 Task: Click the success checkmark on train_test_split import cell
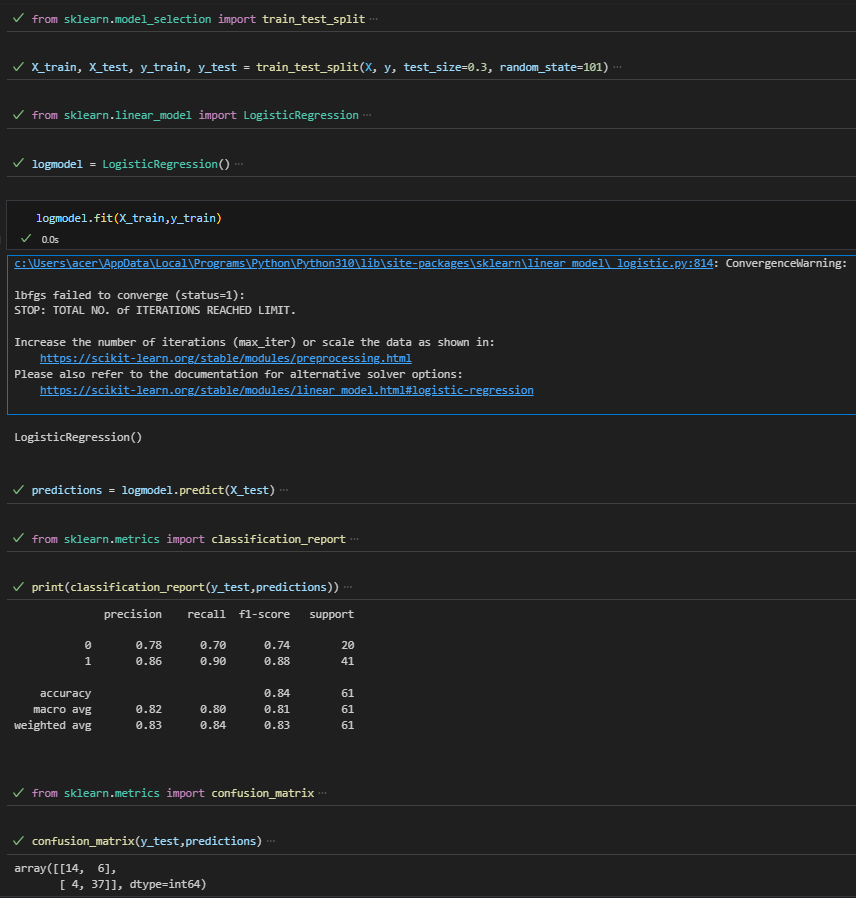(18, 18)
